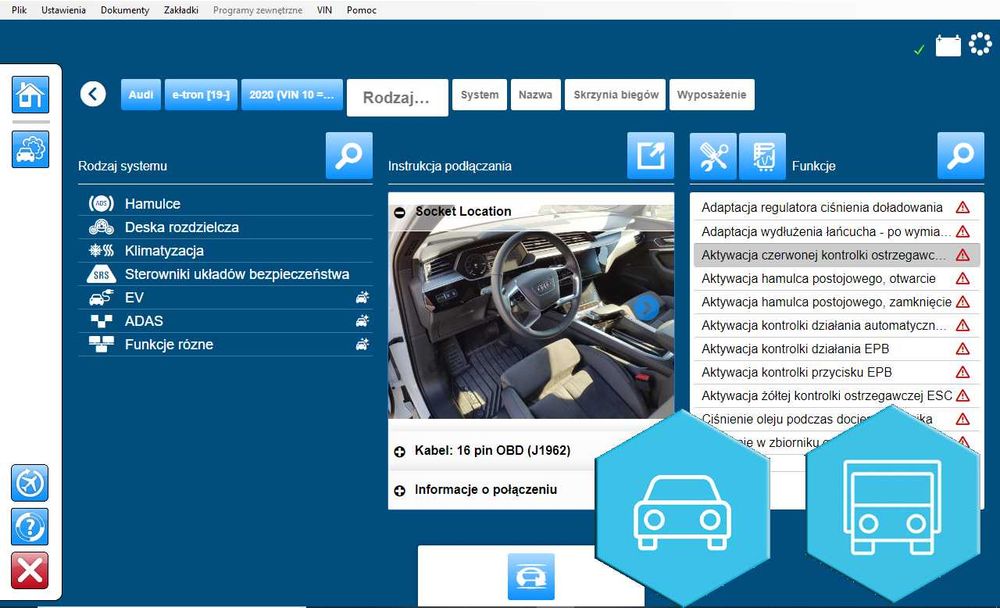Viewport: 1000px width, 608px height.
Task: Open Programy zewnętrzne menu
Action: (258, 10)
